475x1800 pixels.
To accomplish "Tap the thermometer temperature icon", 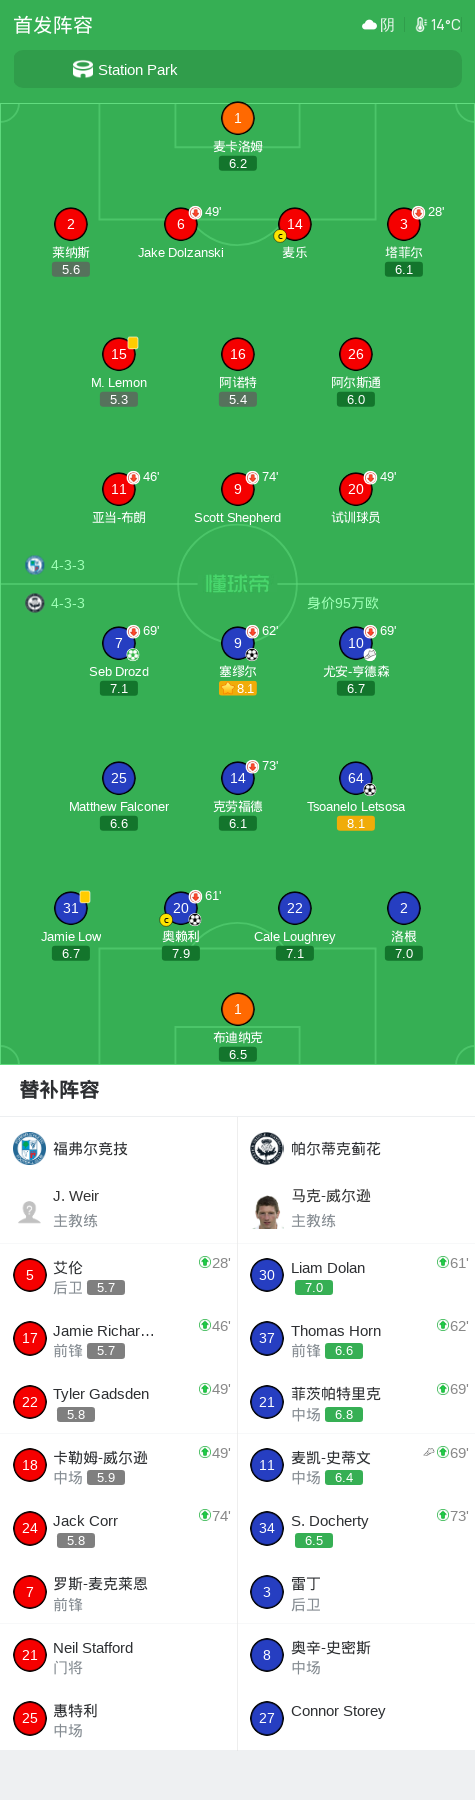I will (421, 25).
